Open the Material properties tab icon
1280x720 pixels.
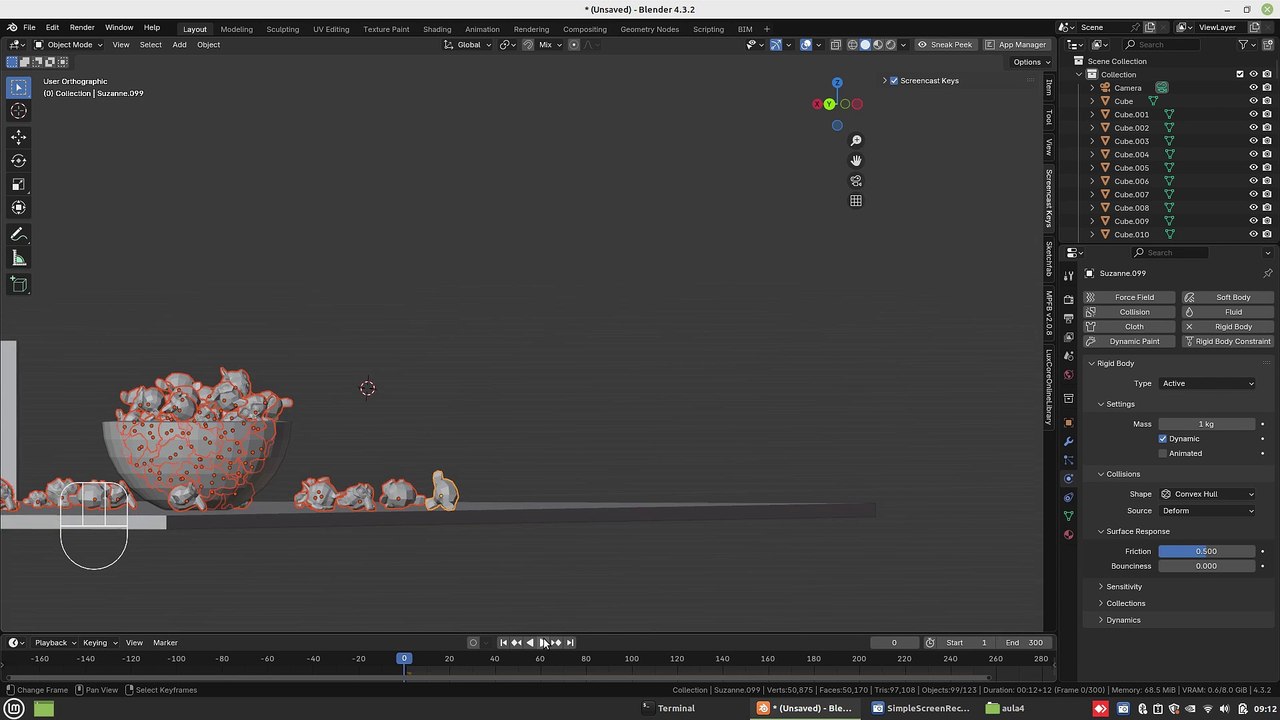pyautogui.click(x=1068, y=535)
